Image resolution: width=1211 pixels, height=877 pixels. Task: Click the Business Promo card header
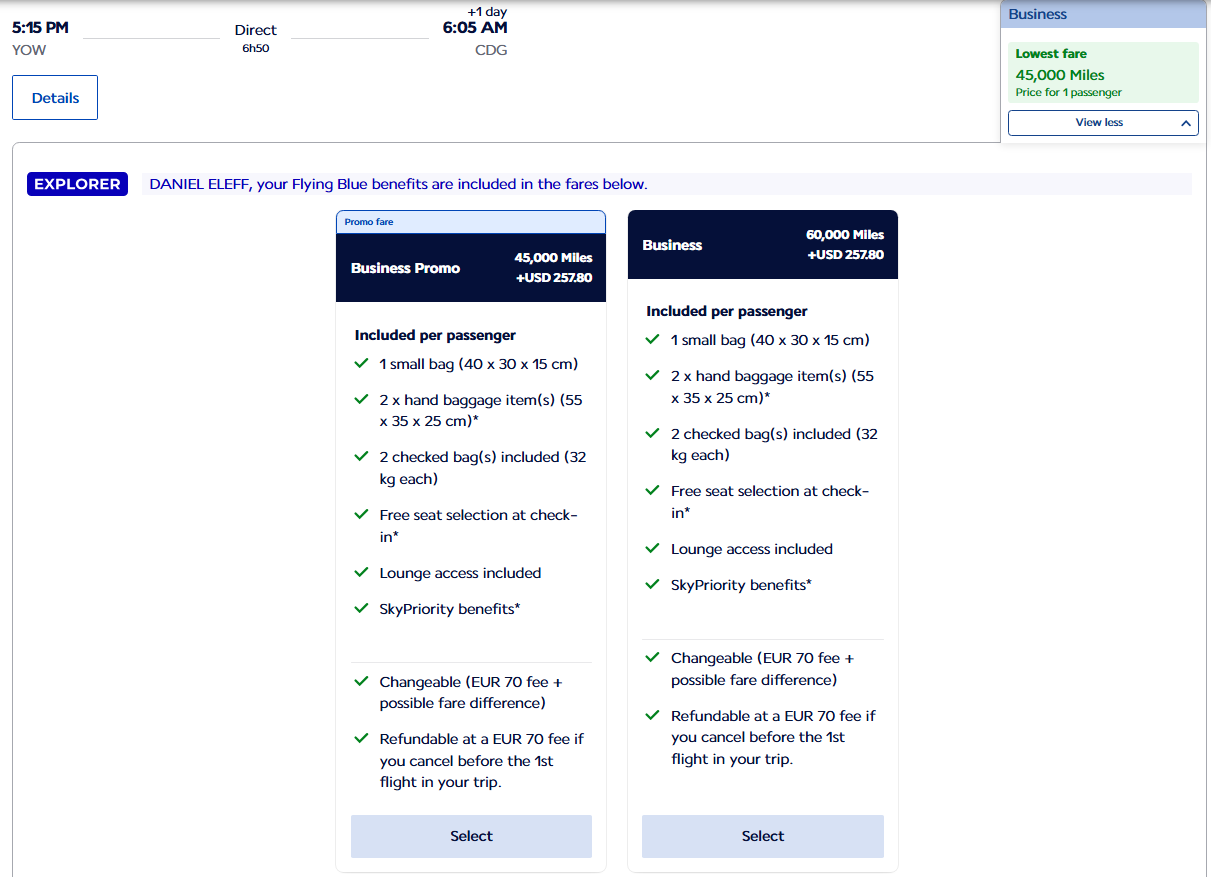pos(471,268)
